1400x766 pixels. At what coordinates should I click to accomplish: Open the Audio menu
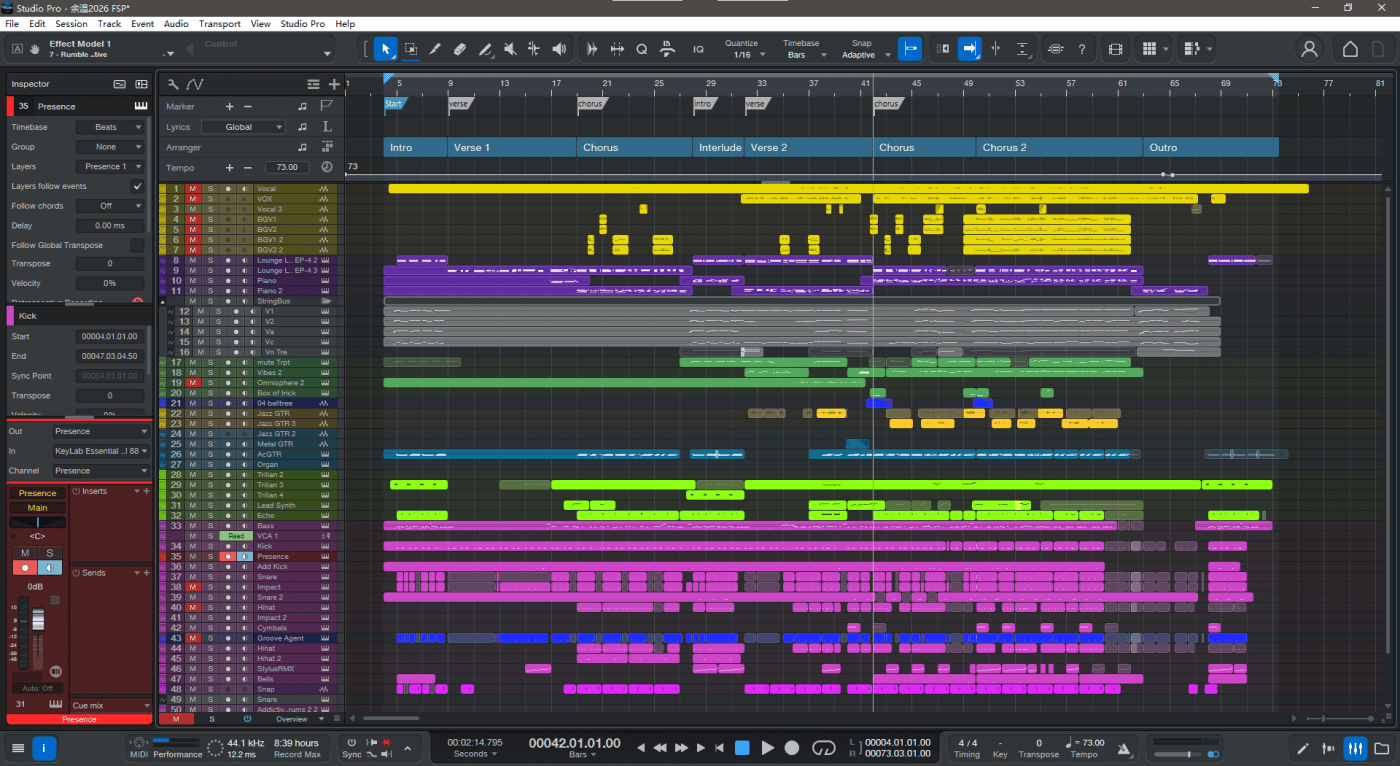click(176, 24)
